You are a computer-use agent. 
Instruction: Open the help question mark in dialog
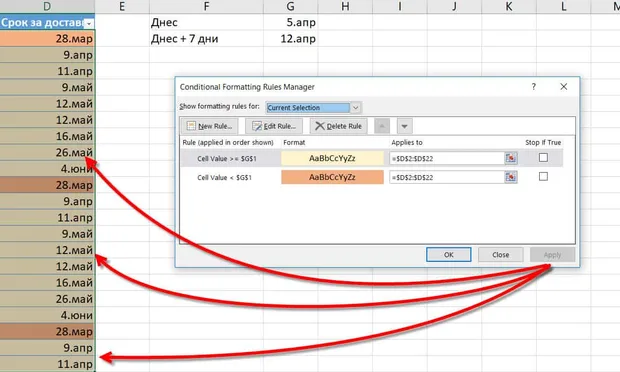pyautogui.click(x=534, y=87)
